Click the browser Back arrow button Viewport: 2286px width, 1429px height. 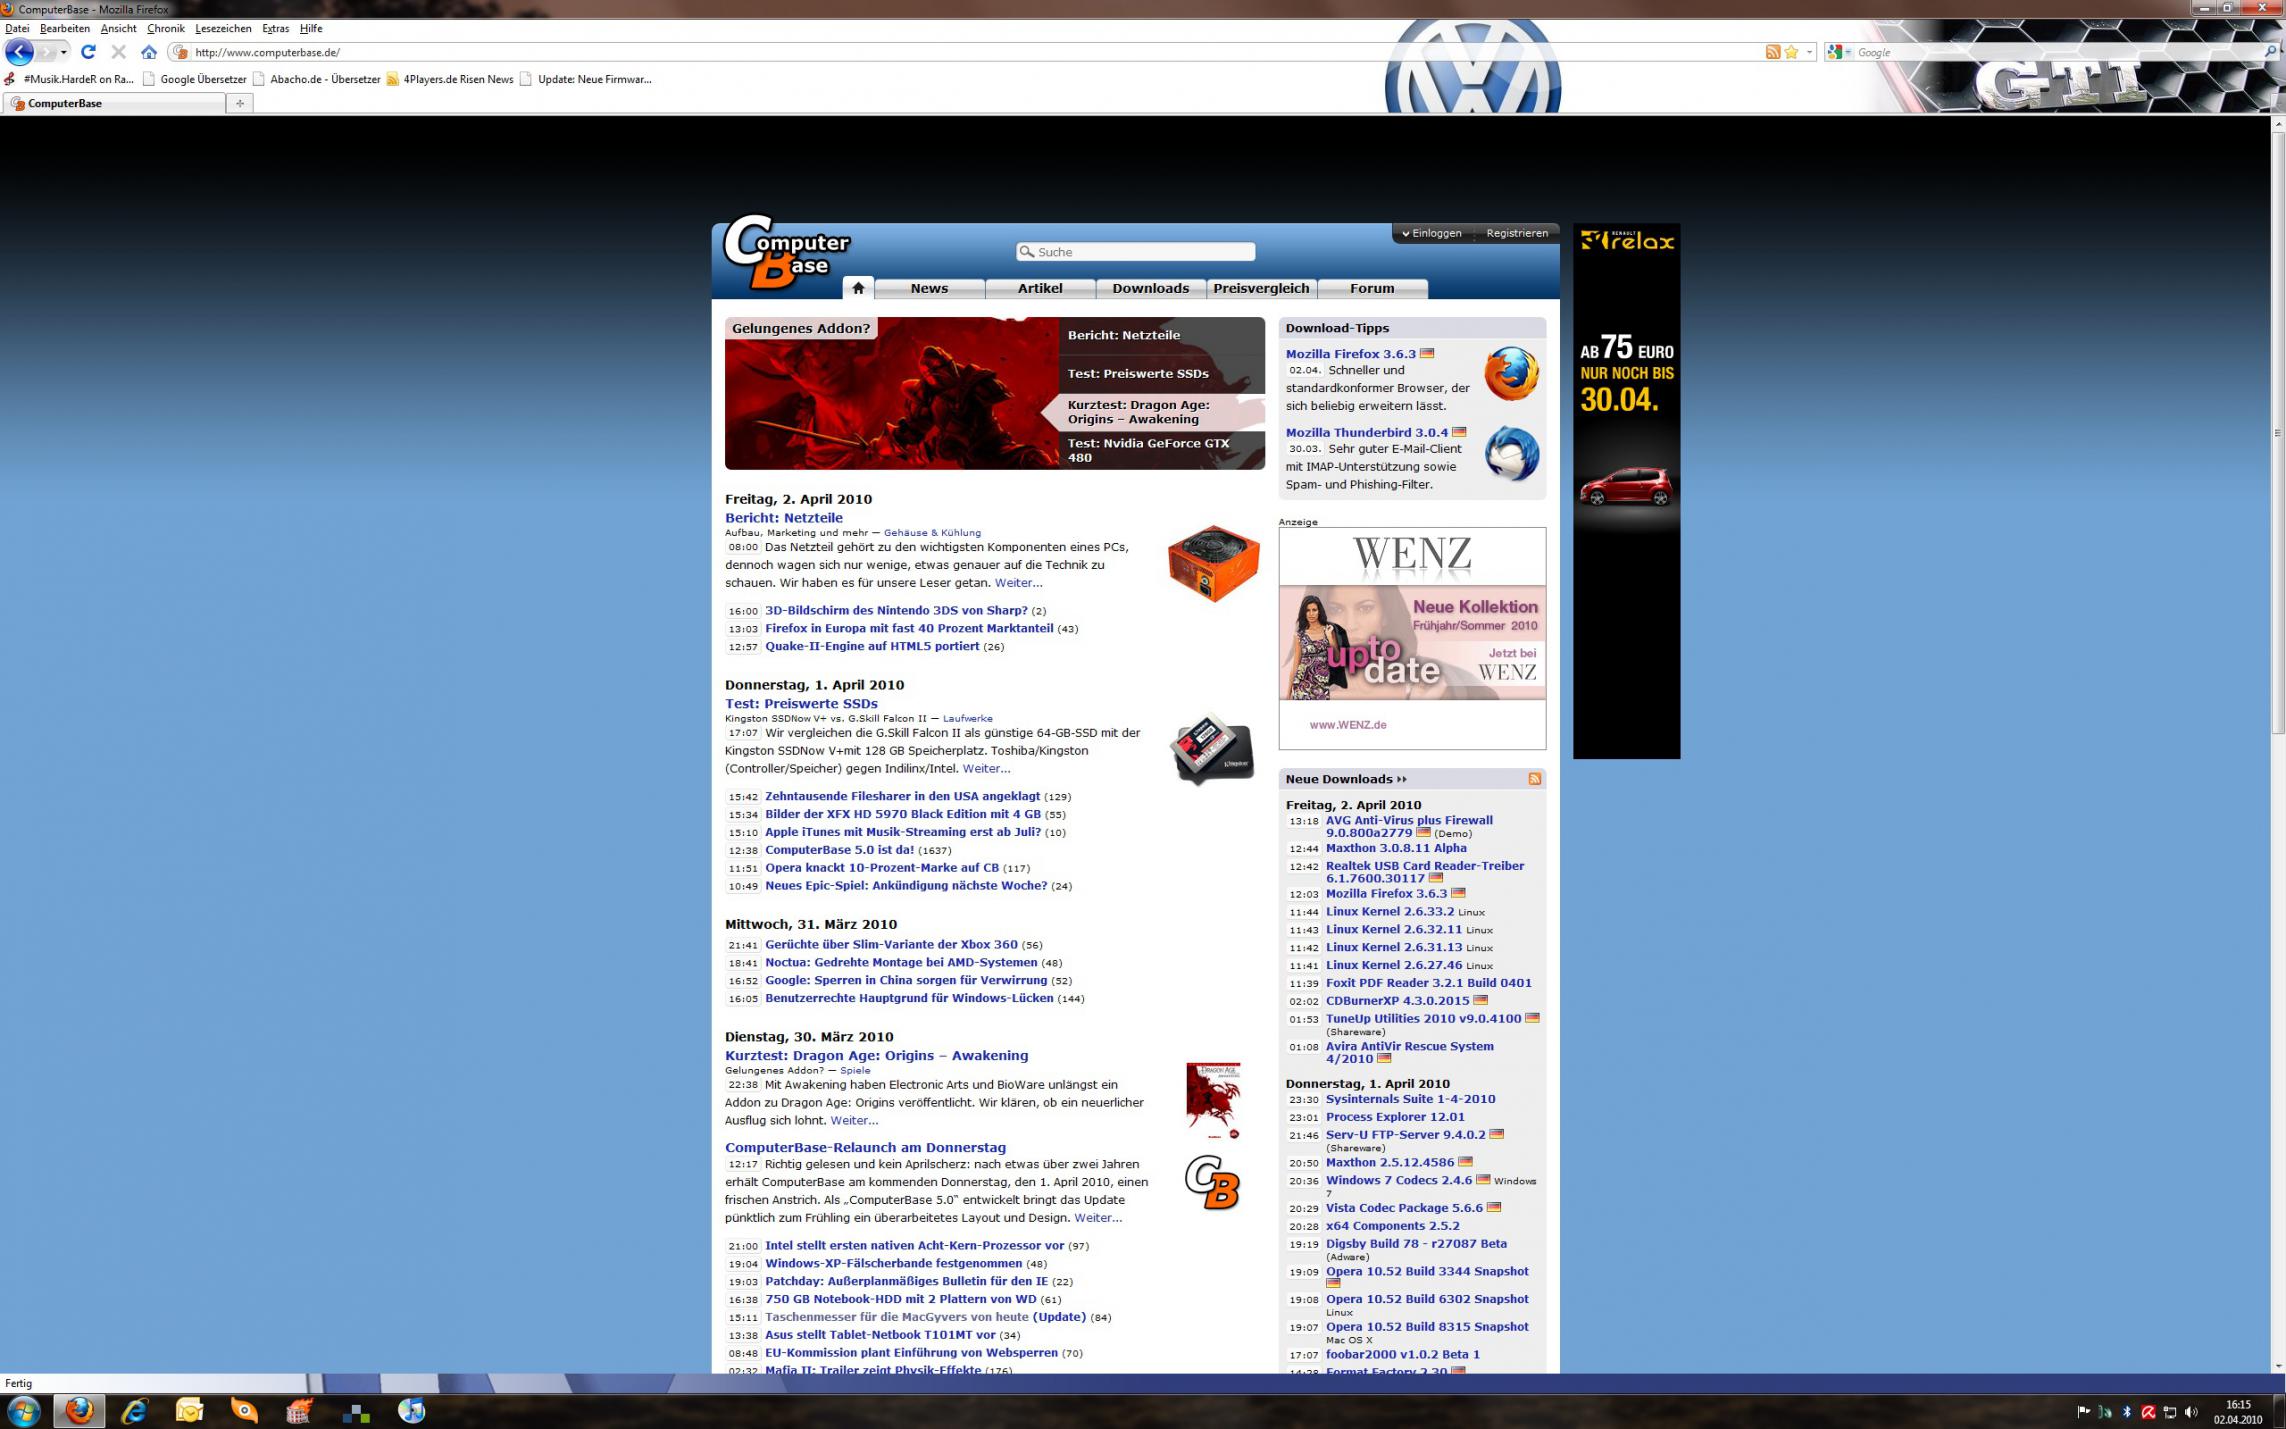tap(19, 52)
